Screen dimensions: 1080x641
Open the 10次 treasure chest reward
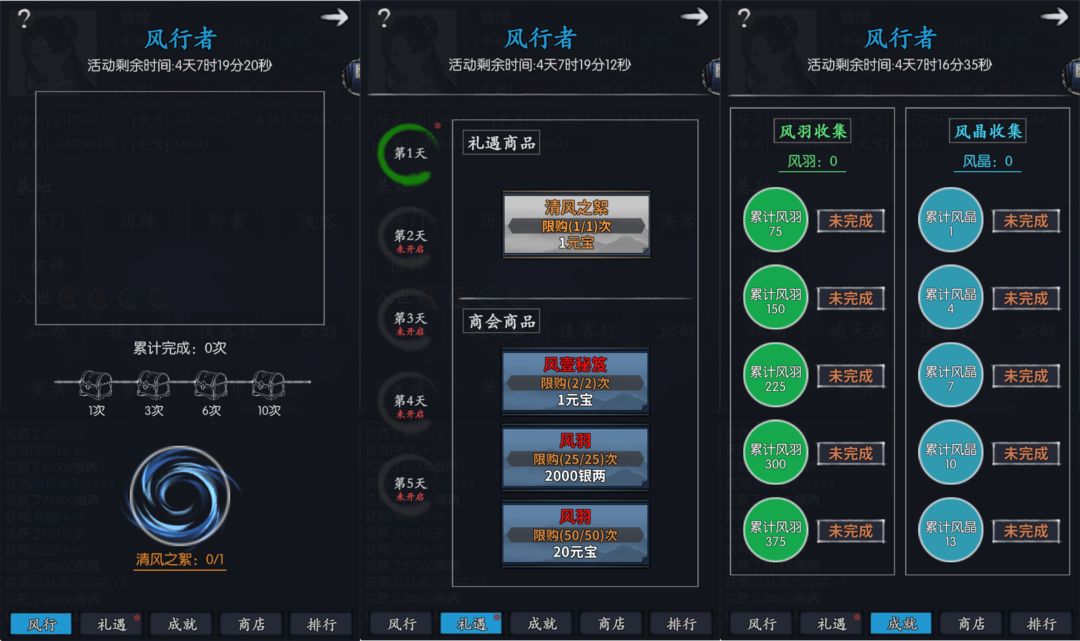268,384
